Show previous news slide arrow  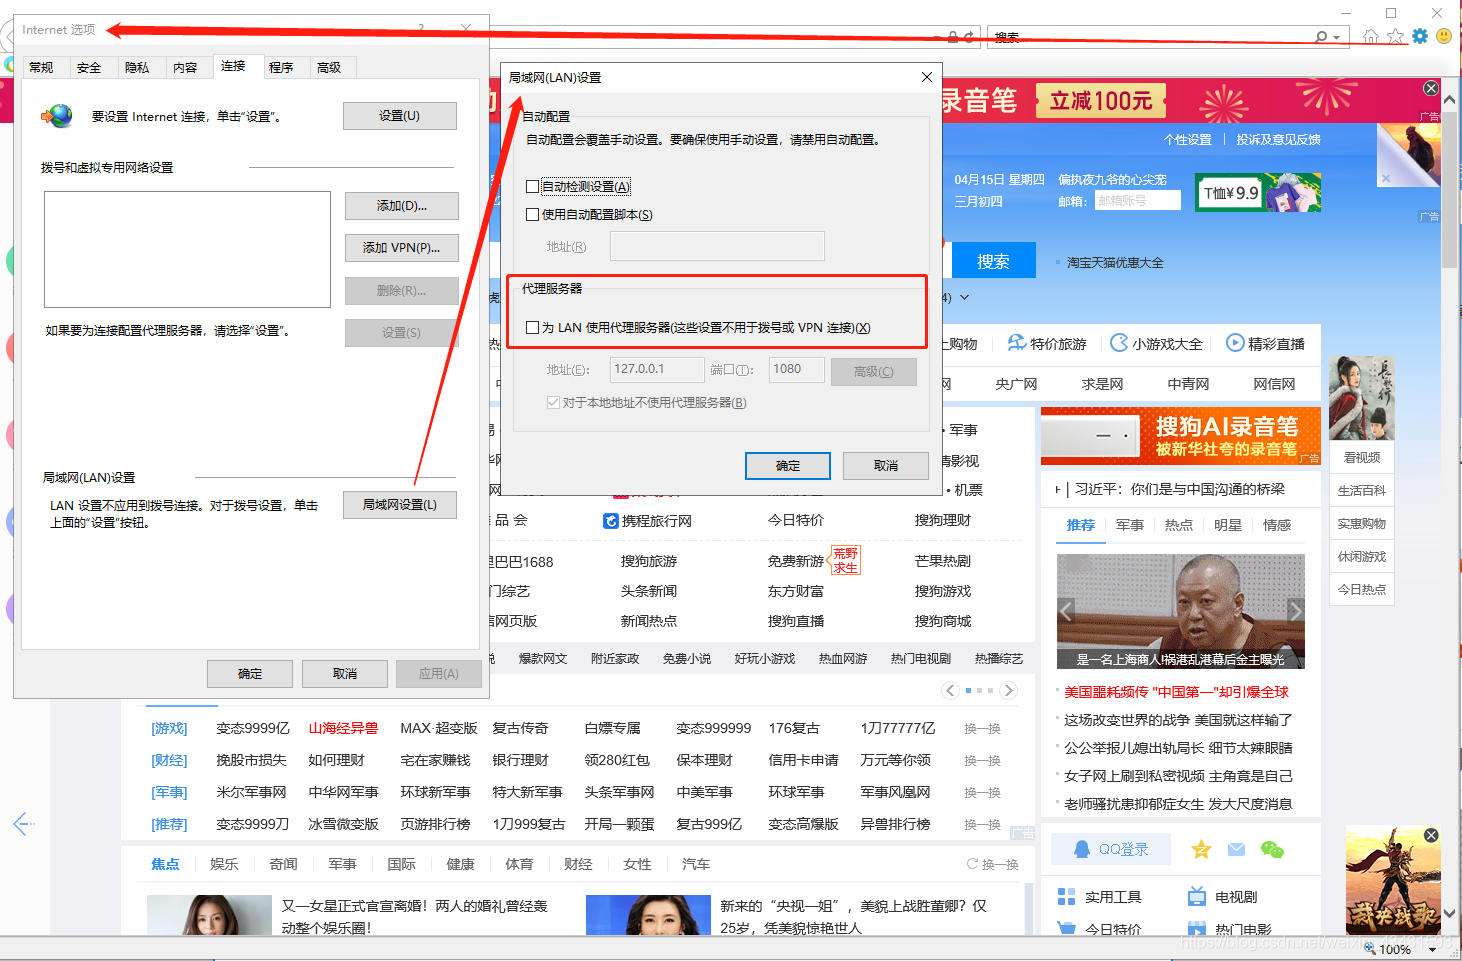(1066, 610)
